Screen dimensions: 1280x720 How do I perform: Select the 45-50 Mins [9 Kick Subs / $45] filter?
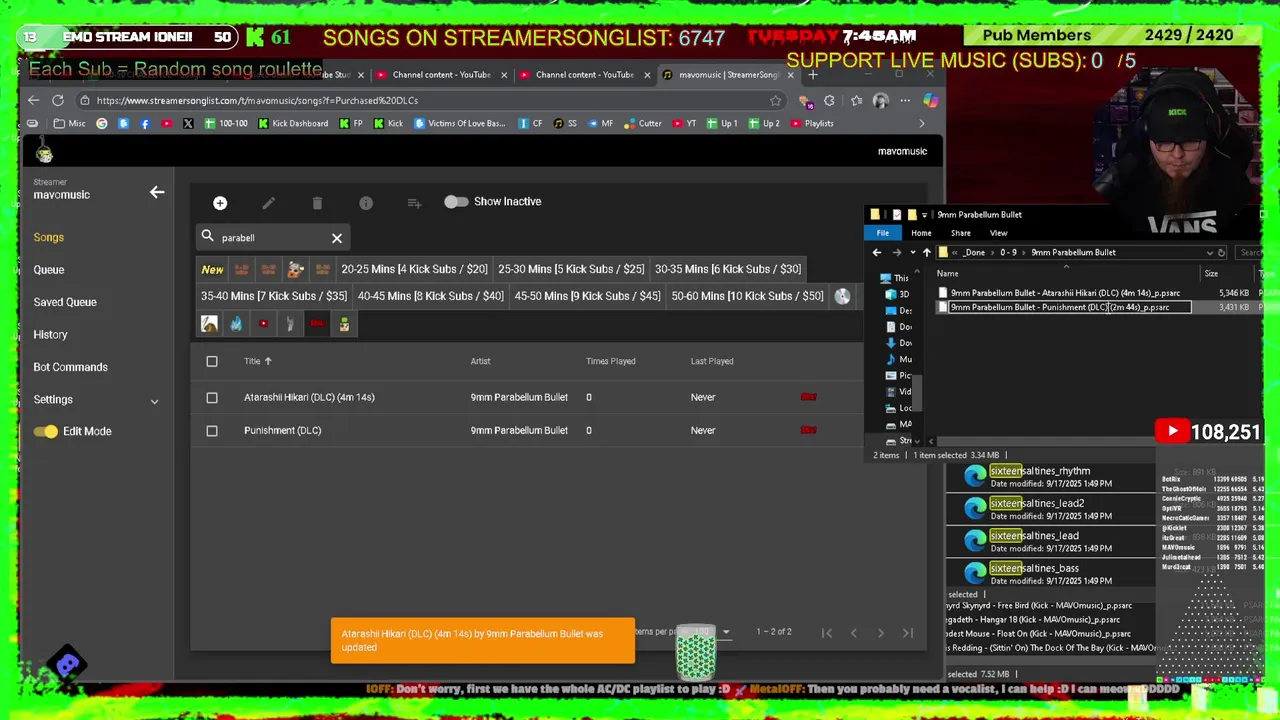(587, 296)
